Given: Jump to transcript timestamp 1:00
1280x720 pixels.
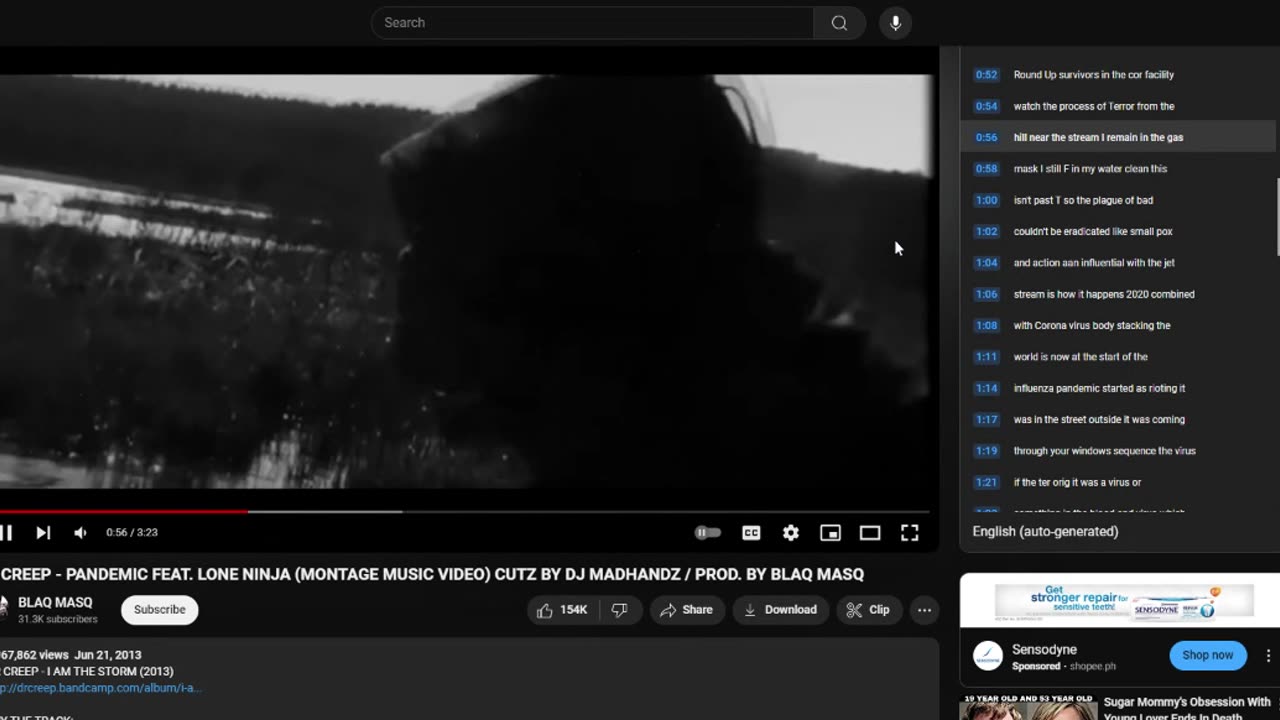Looking at the screenshot, I should point(986,200).
